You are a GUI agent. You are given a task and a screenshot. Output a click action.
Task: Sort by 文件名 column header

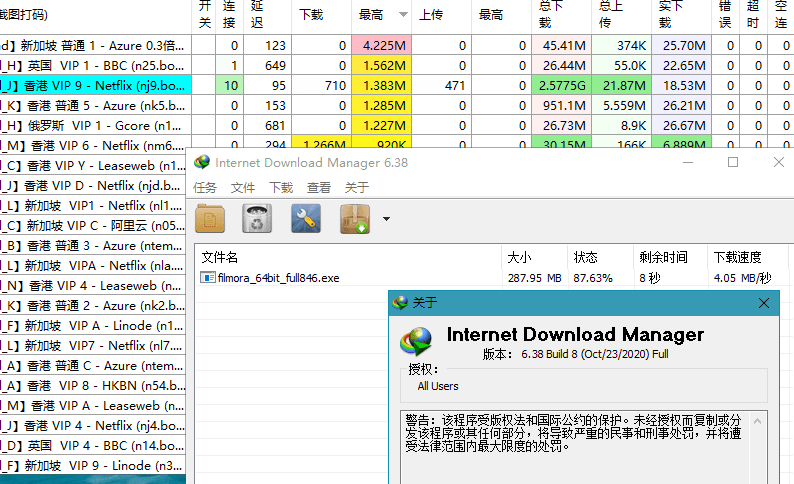(x=348, y=257)
